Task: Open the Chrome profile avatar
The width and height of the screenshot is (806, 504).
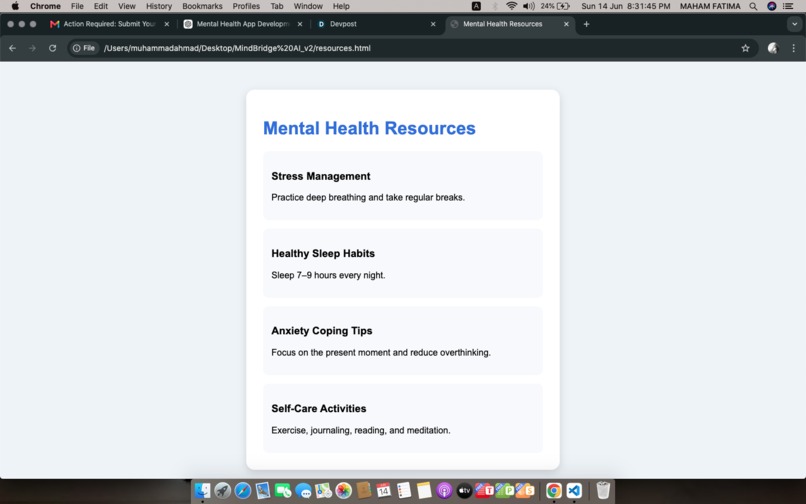Action: click(x=773, y=48)
